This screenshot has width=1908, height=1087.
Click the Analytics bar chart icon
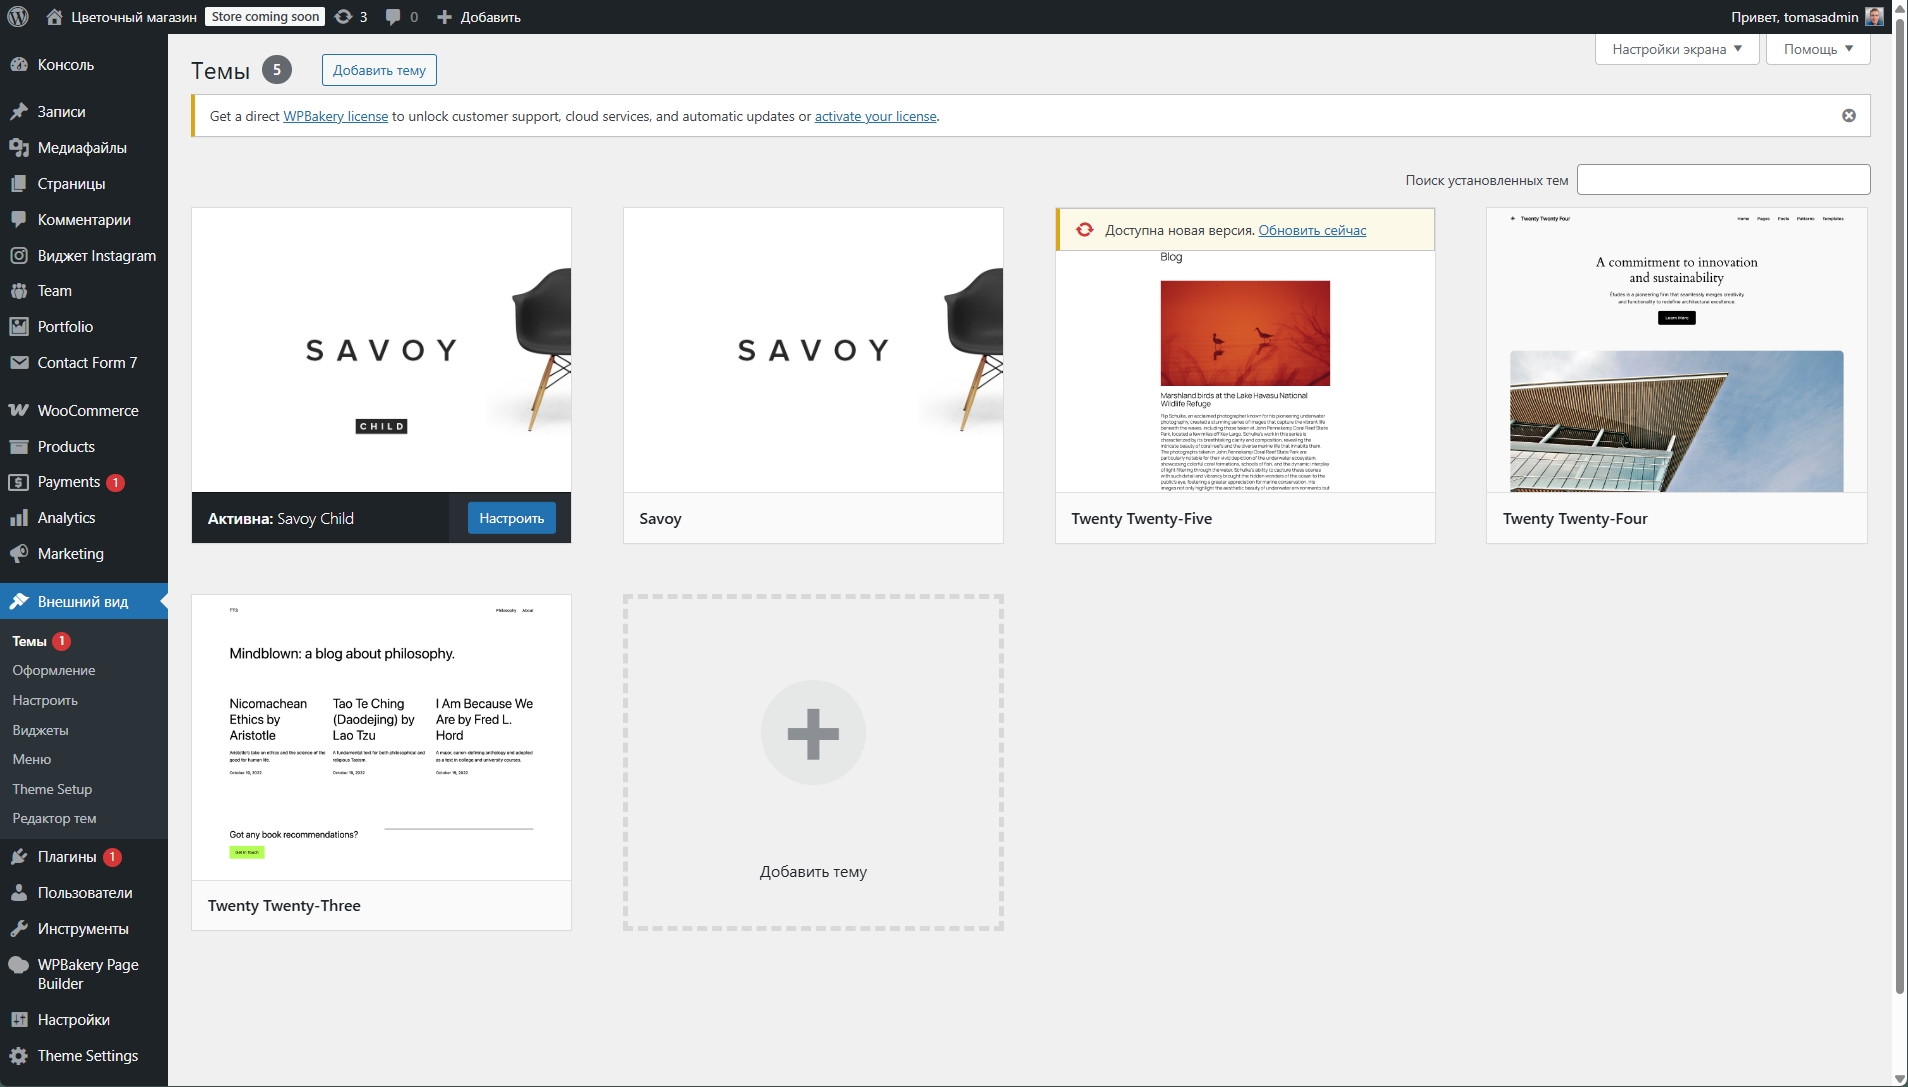pyautogui.click(x=19, y=518)
